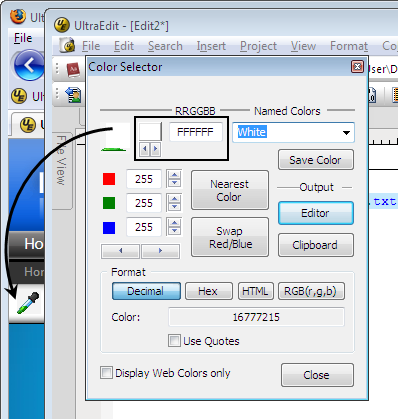Check Display Web Colors only

pyautogui.click(x=106, y=372)
